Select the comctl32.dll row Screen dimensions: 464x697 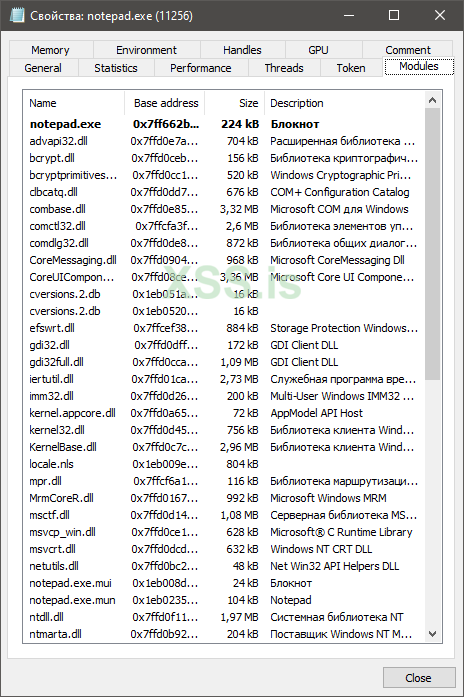coord(224,226)
